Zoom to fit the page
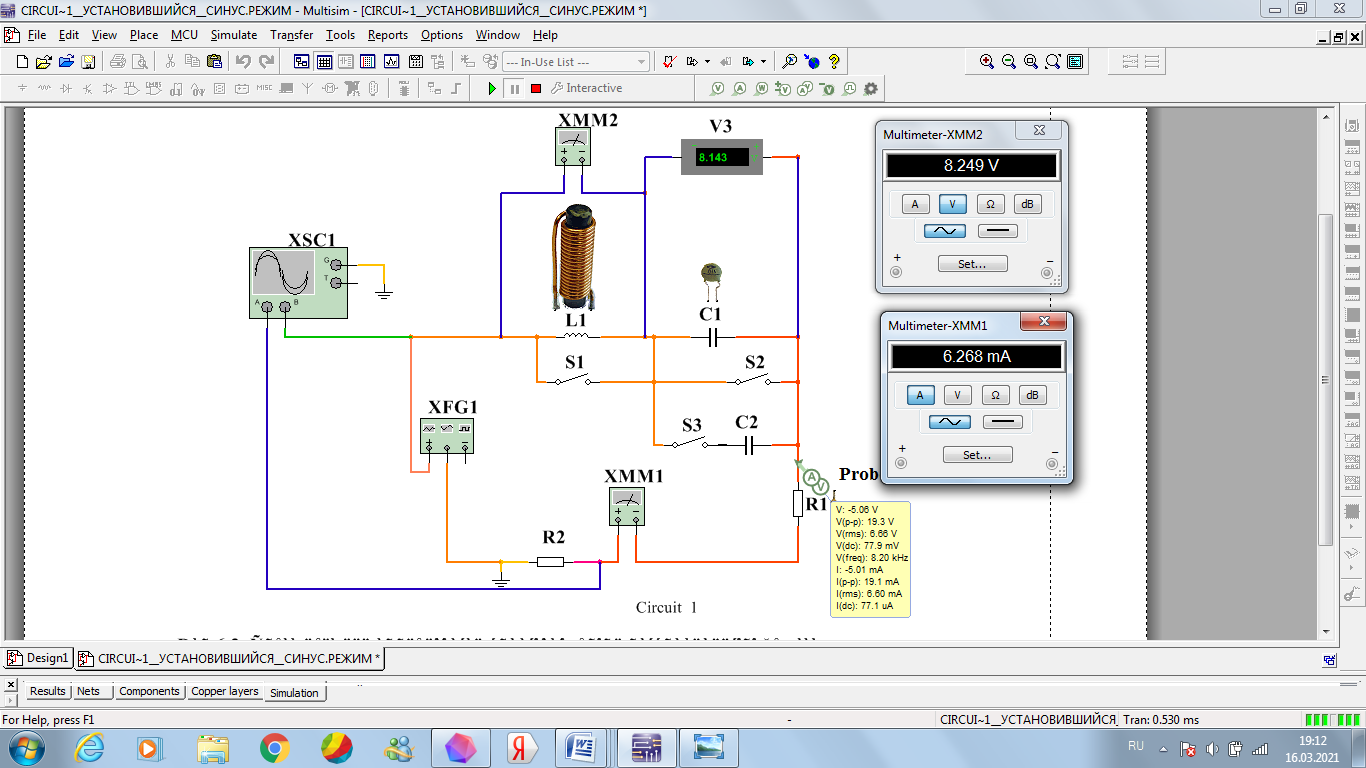Viewport: 1366px width, 768px height. coord(1053,62)
